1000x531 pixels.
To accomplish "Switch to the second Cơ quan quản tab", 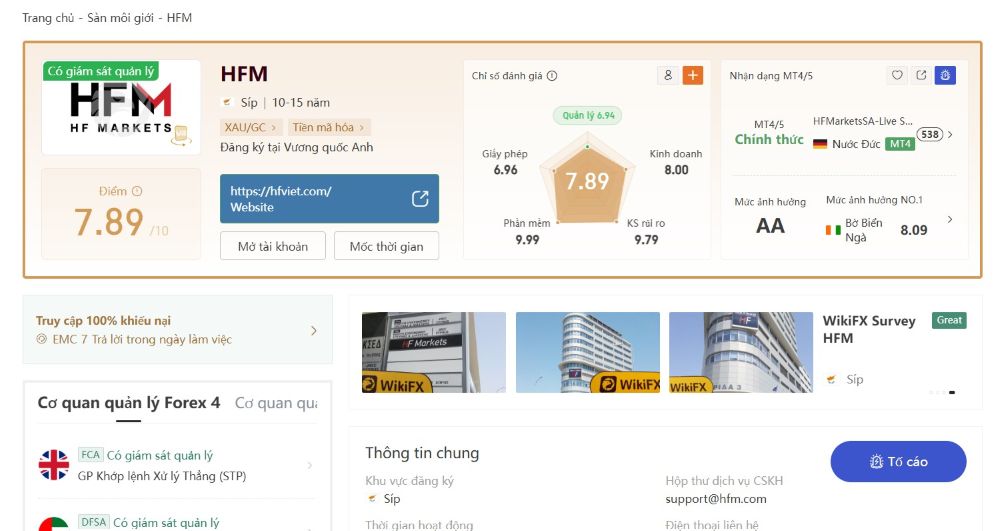I will (276, 403).
